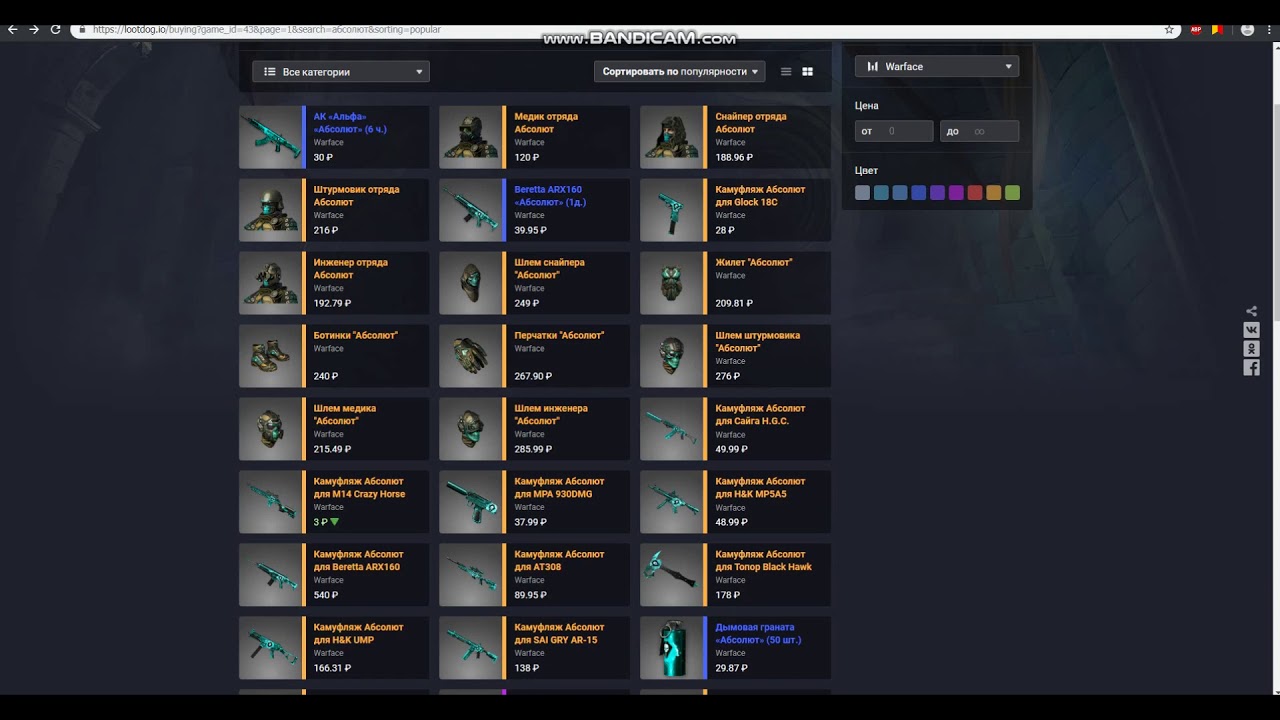Reload the page with the refresh icon
The height and width of the screenshot is (720, 1280).
[55, 30]
